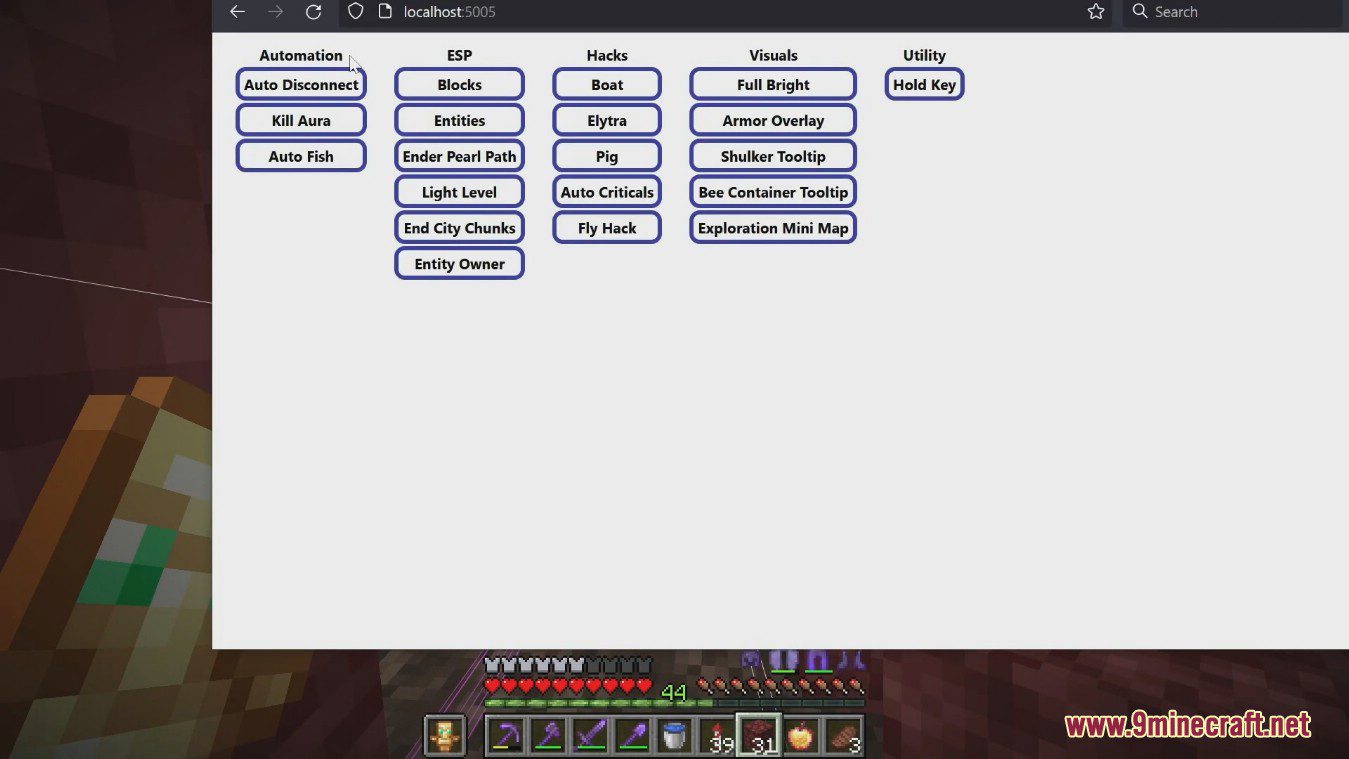This screenshot has height=759, width=1349.
Task: Click the Utility column heading
Action: point(924,56)
